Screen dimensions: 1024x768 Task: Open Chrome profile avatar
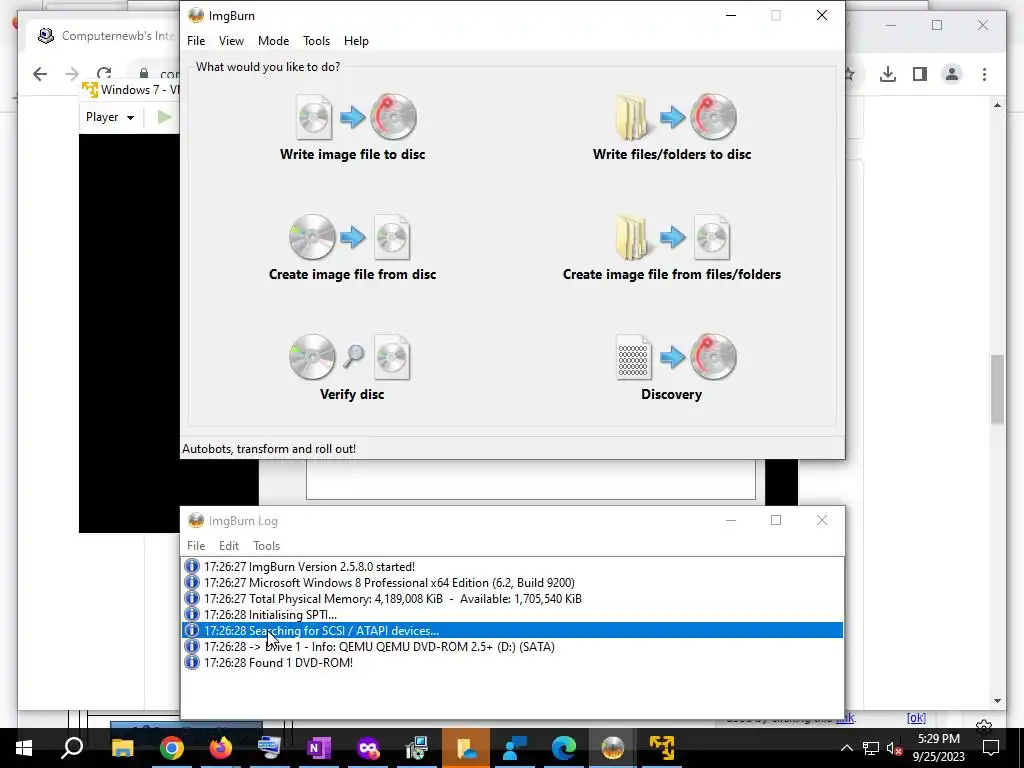point(952,74)
